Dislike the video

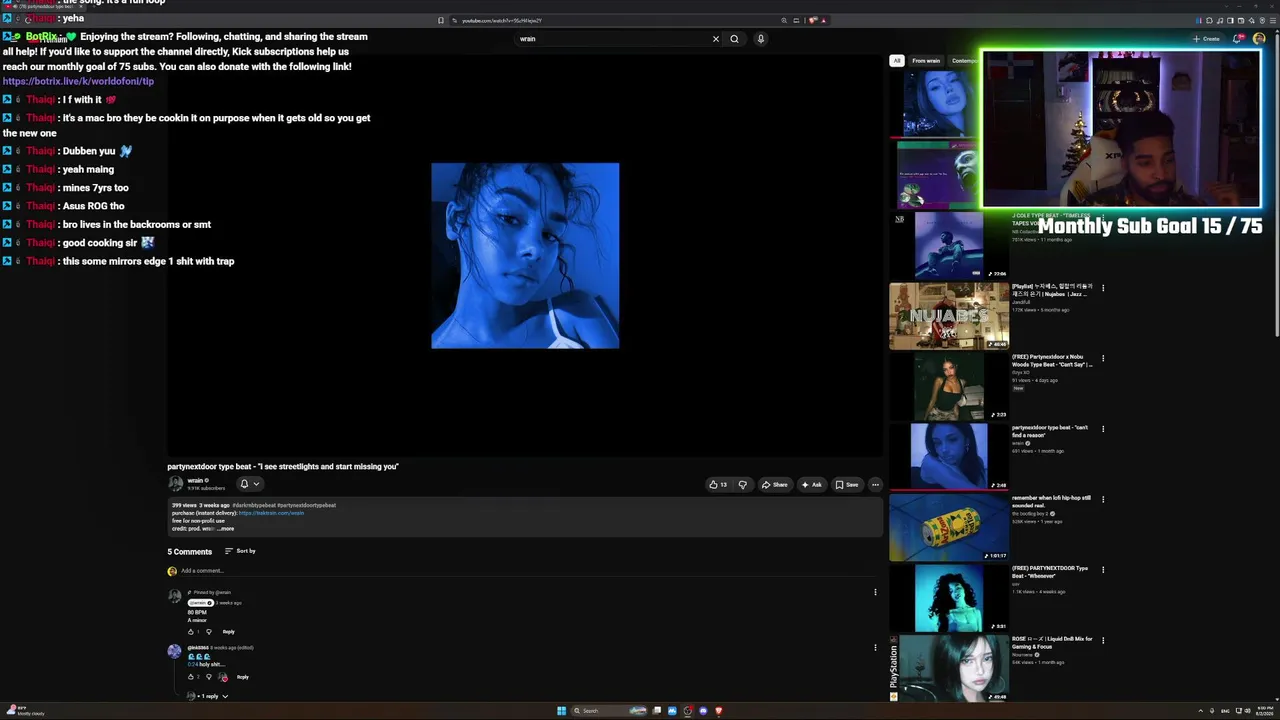pos(742,485)
